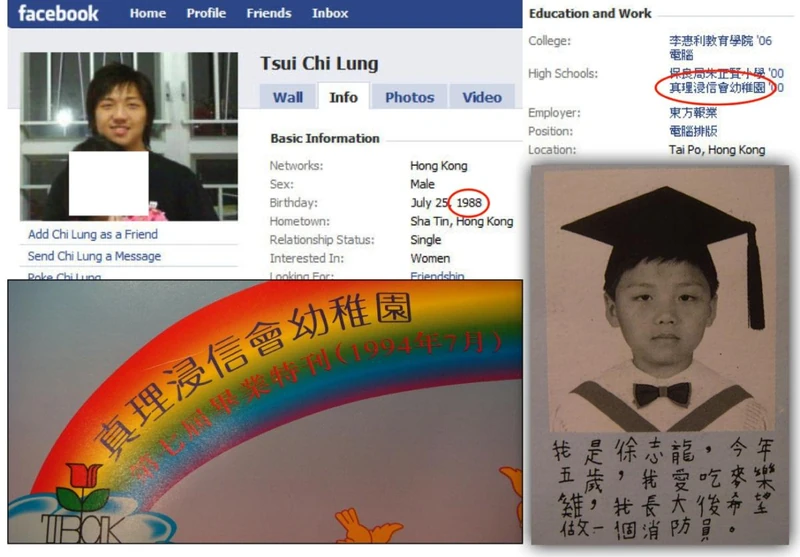The image size is (800, 557).
Task: Switch to the Photos tab
Action: [410, 97]
